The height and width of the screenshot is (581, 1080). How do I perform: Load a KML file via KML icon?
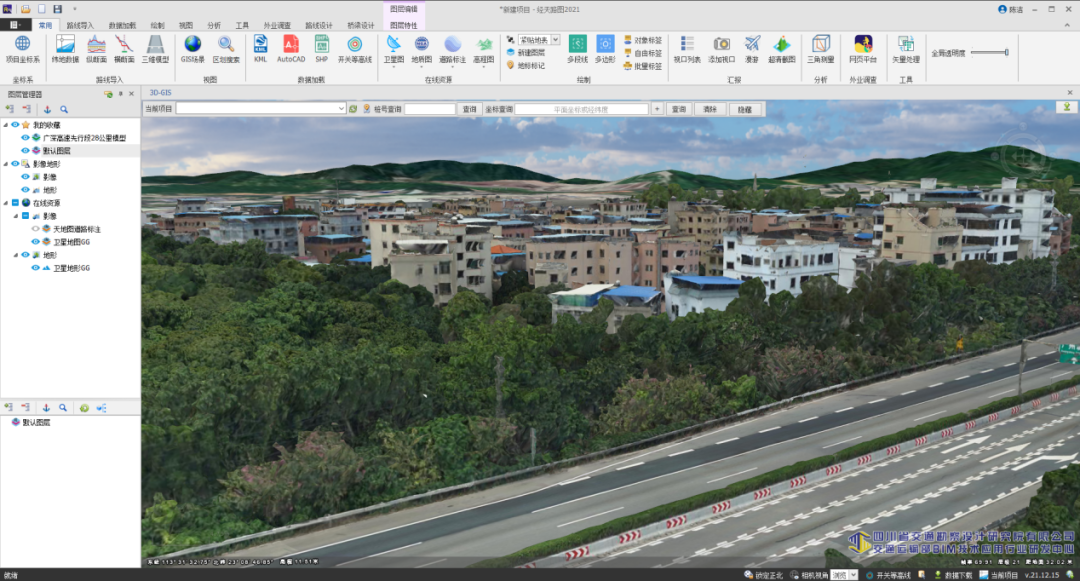click(x=260, y=49)
